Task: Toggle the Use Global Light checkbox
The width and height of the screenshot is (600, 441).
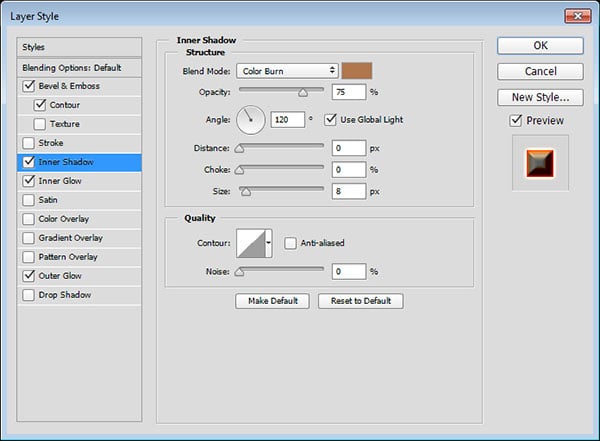Action: coord(331,120)
